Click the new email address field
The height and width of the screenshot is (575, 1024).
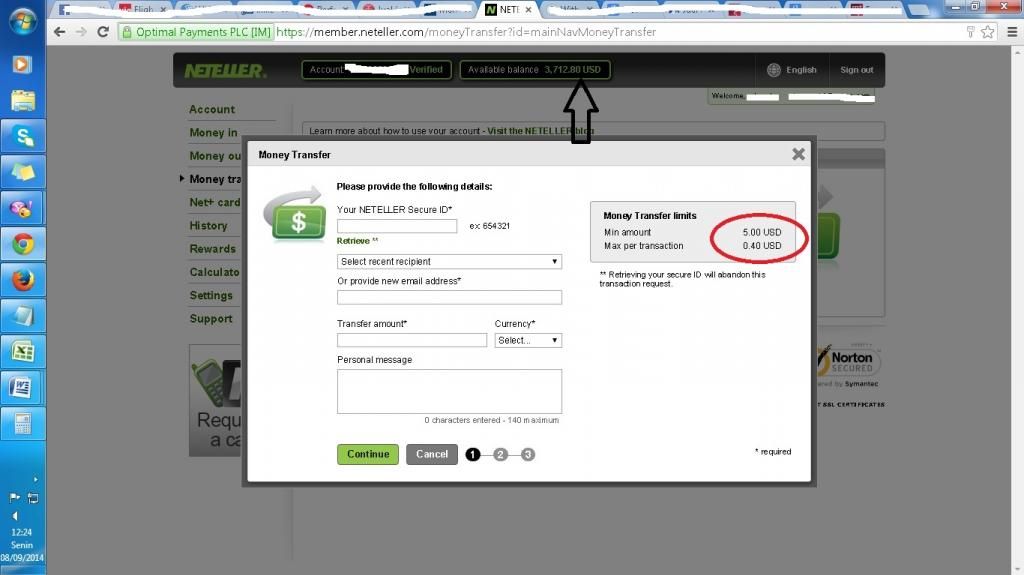[x=449, y=297]
